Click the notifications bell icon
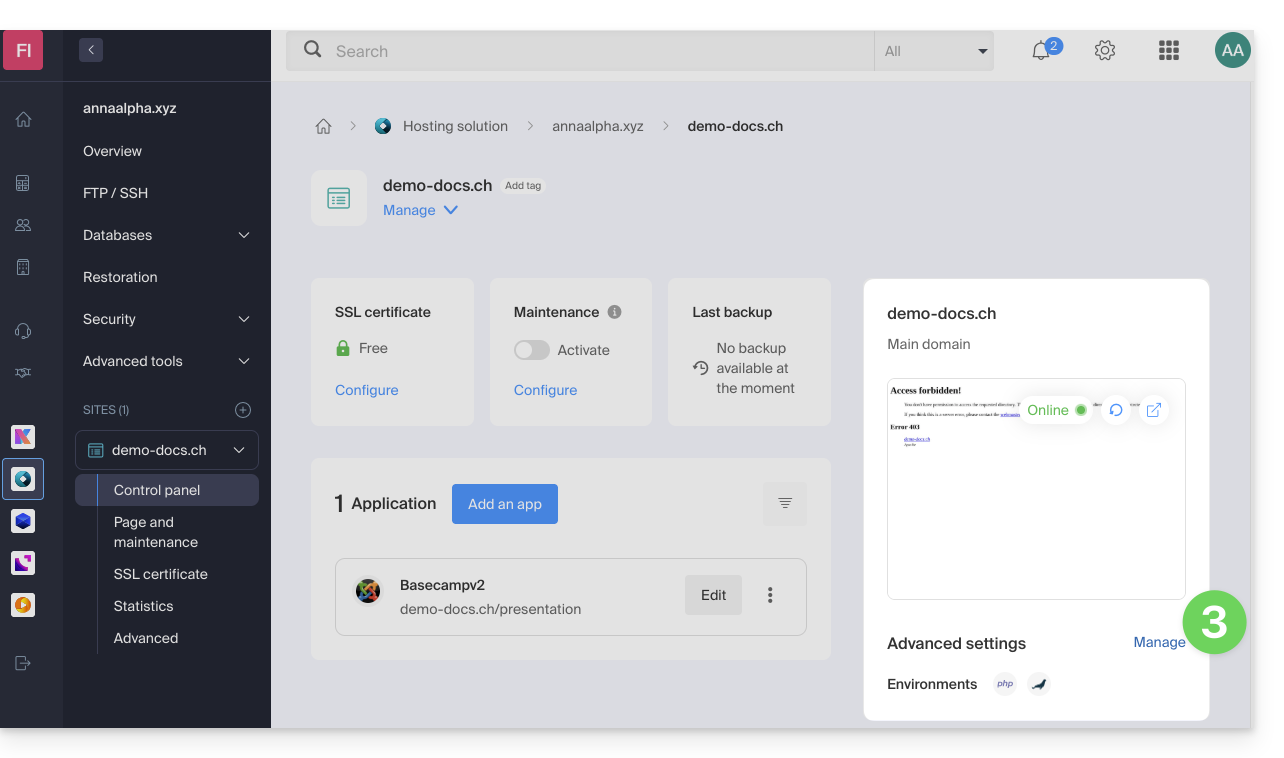 click(1041, 51)
